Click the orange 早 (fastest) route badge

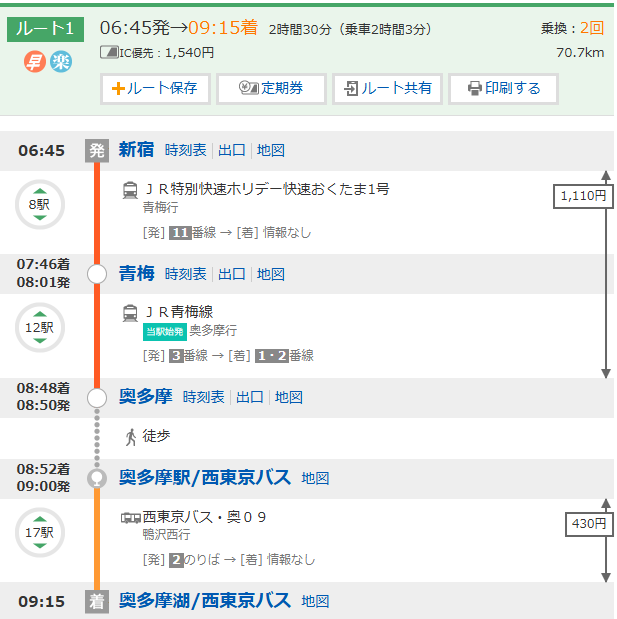coord(34,61)
